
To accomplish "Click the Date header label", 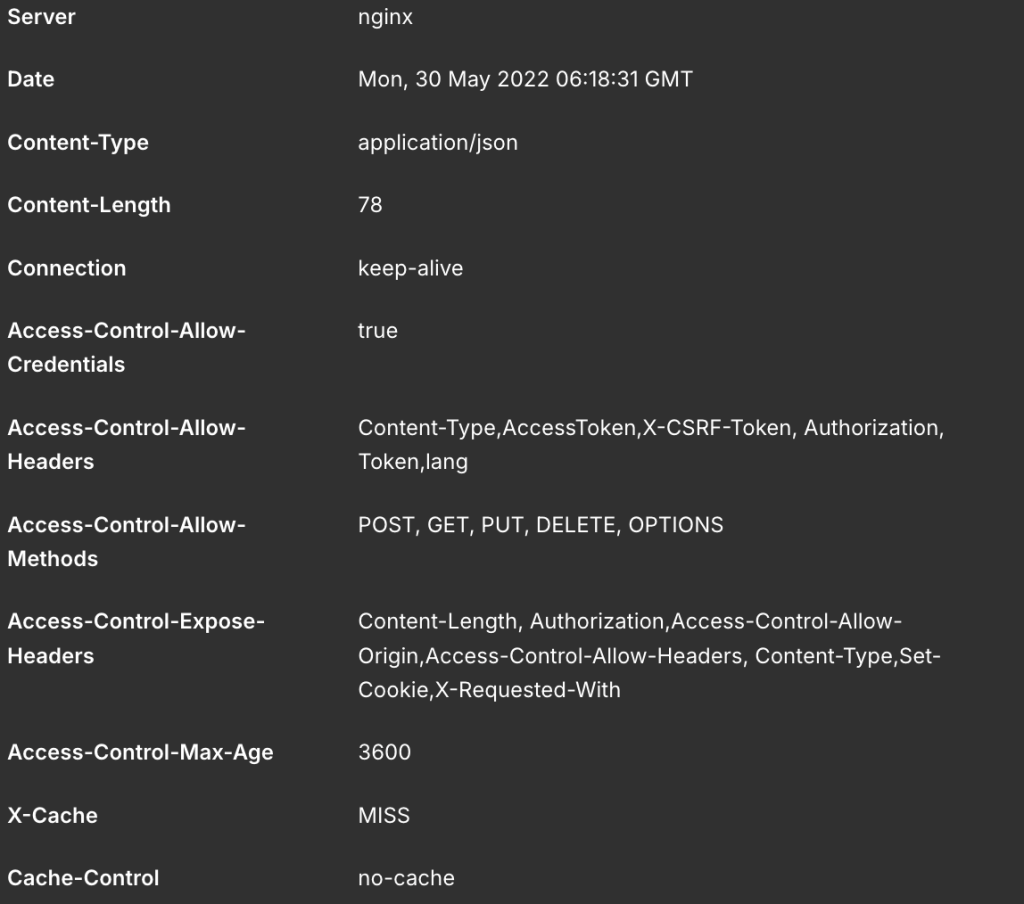I will [31, 79].
